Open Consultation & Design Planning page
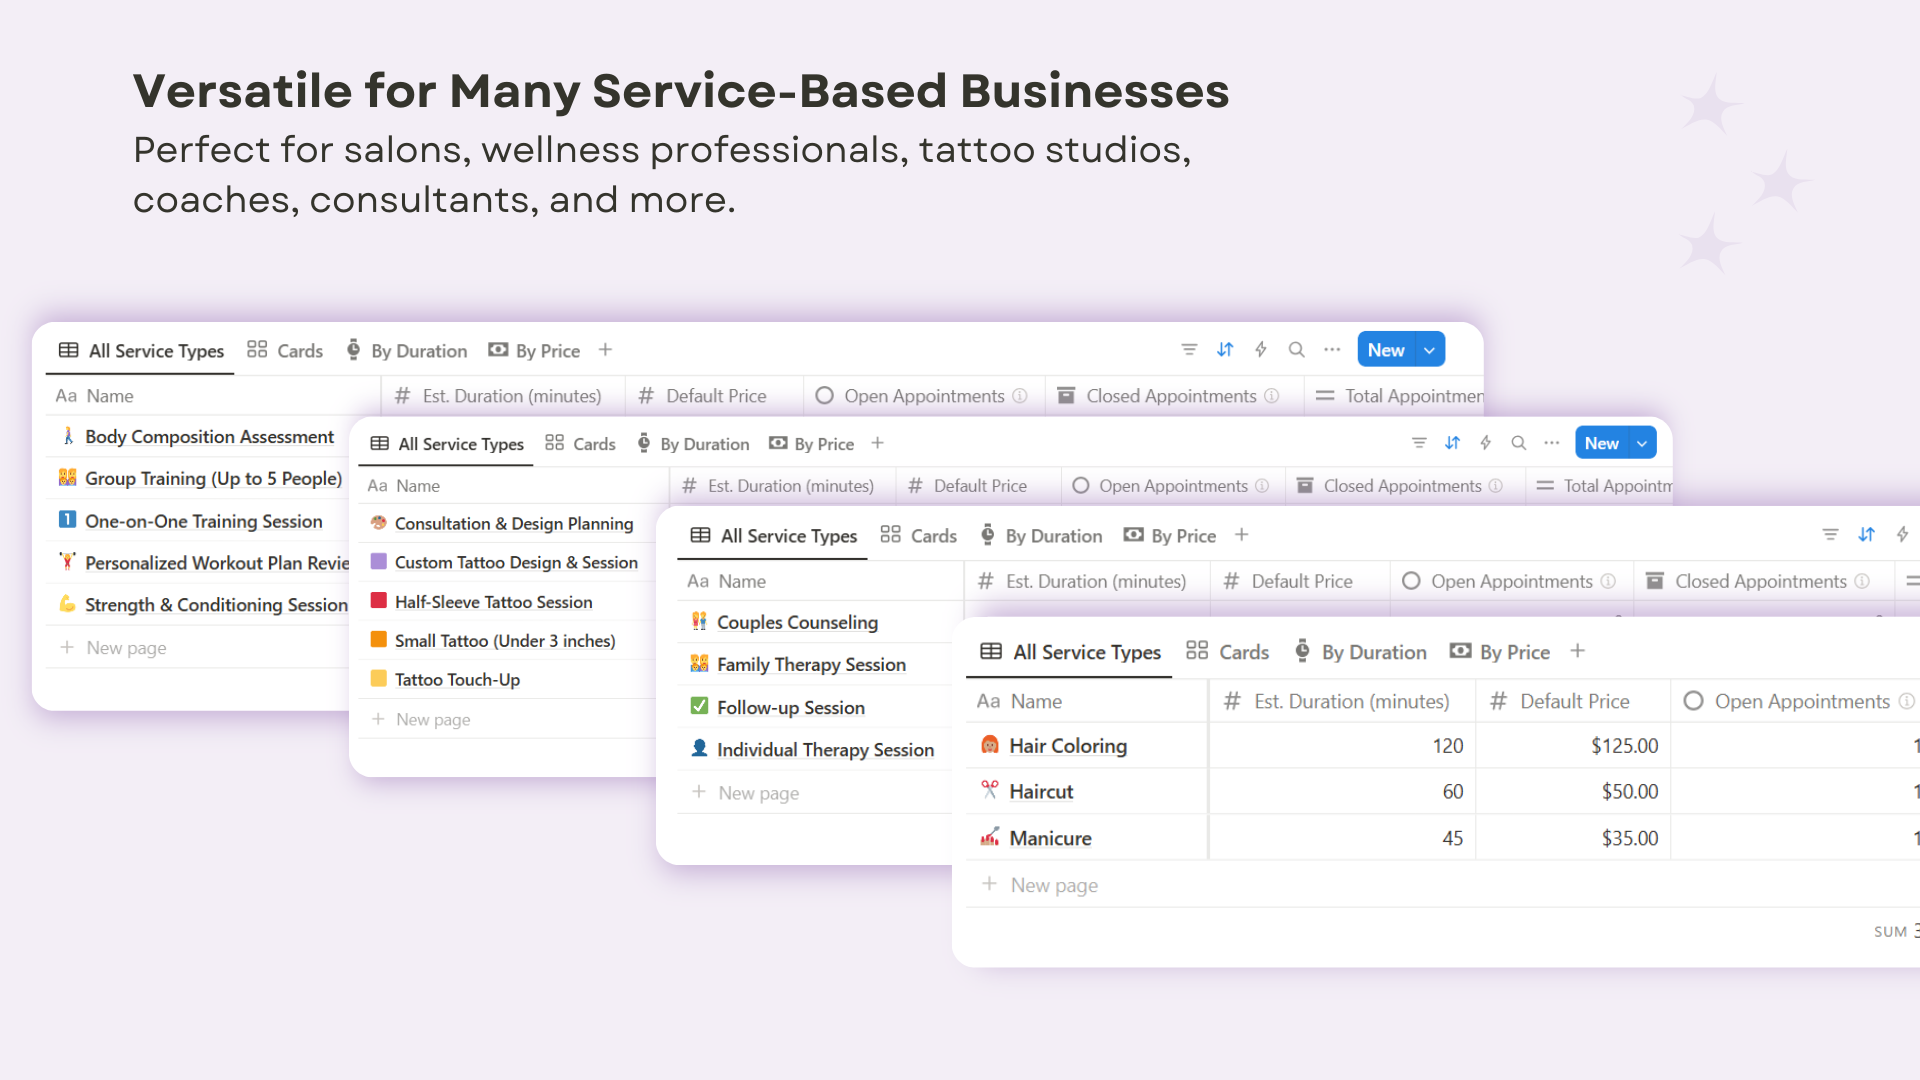The height and width of the screenshot is (1080, 1920). 514,523
